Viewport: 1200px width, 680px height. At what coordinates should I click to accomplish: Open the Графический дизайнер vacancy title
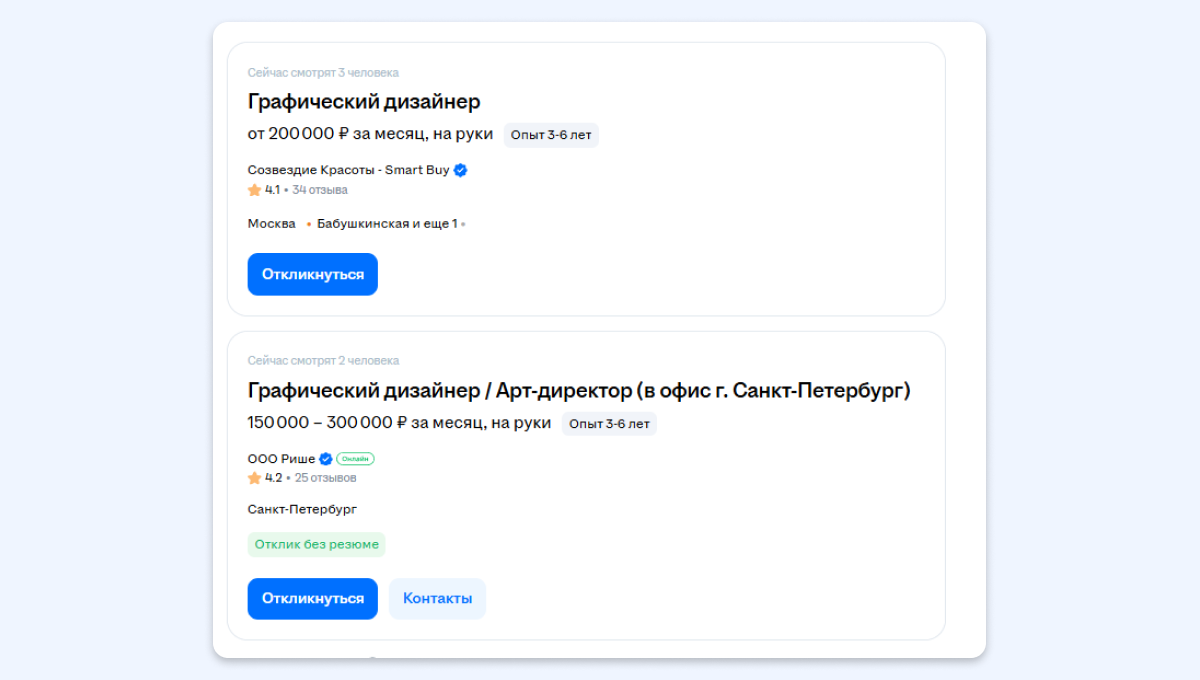click(x=364, y=102)
